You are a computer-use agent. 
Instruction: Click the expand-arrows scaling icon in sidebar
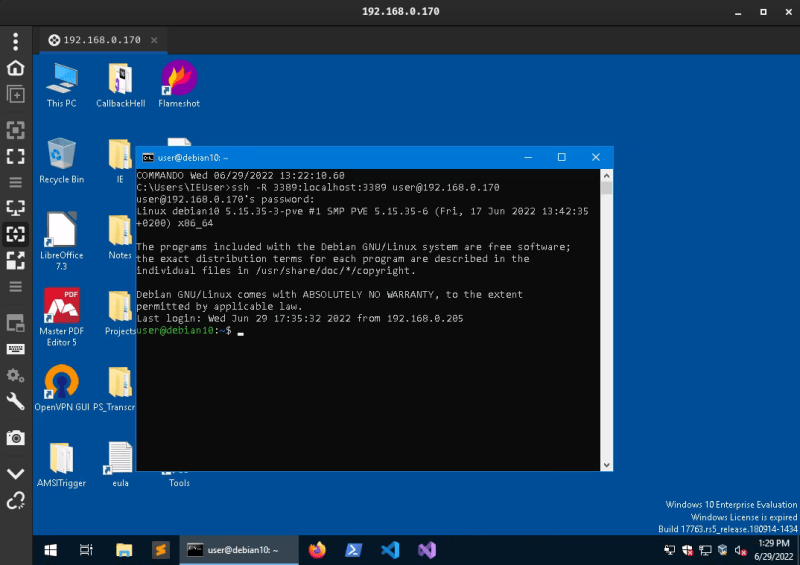coord(15,260)
